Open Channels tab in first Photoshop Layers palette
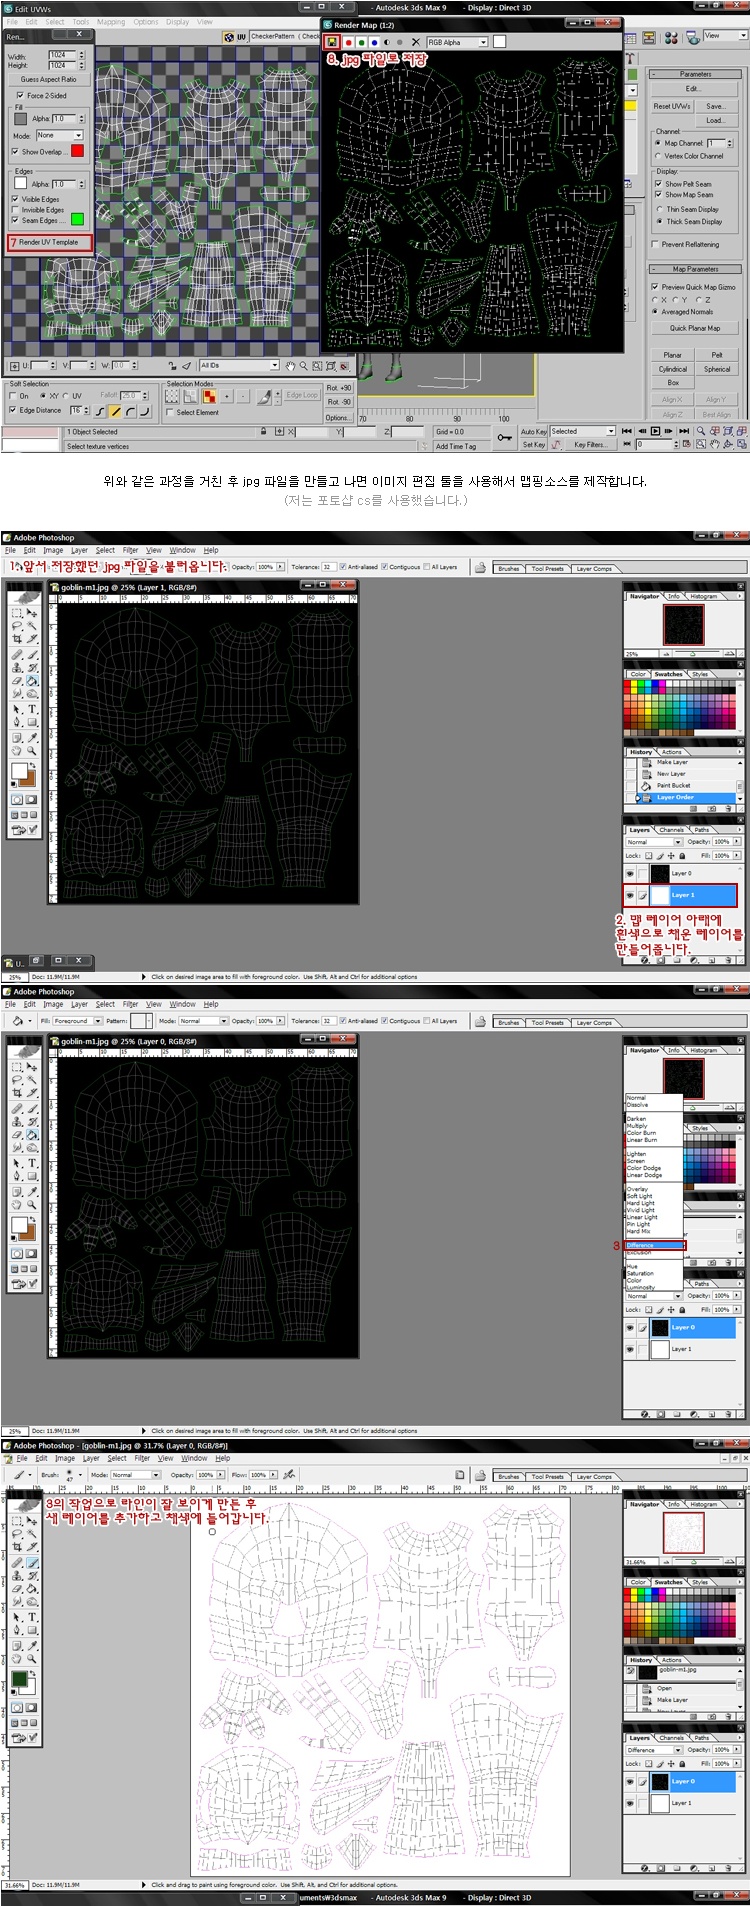The width and height of the screenshot is (750, 1906). click(x=671, y=830)
